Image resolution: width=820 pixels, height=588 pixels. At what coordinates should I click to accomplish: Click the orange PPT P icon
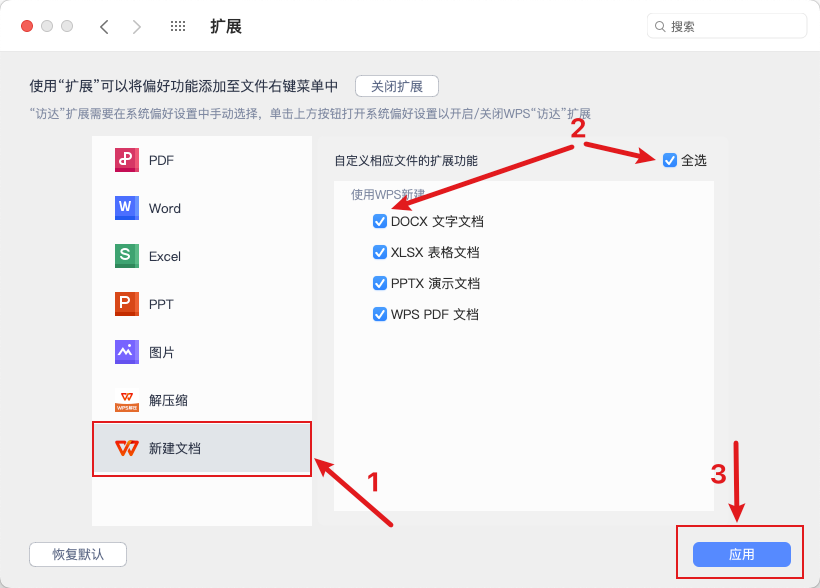pos(127,304)
